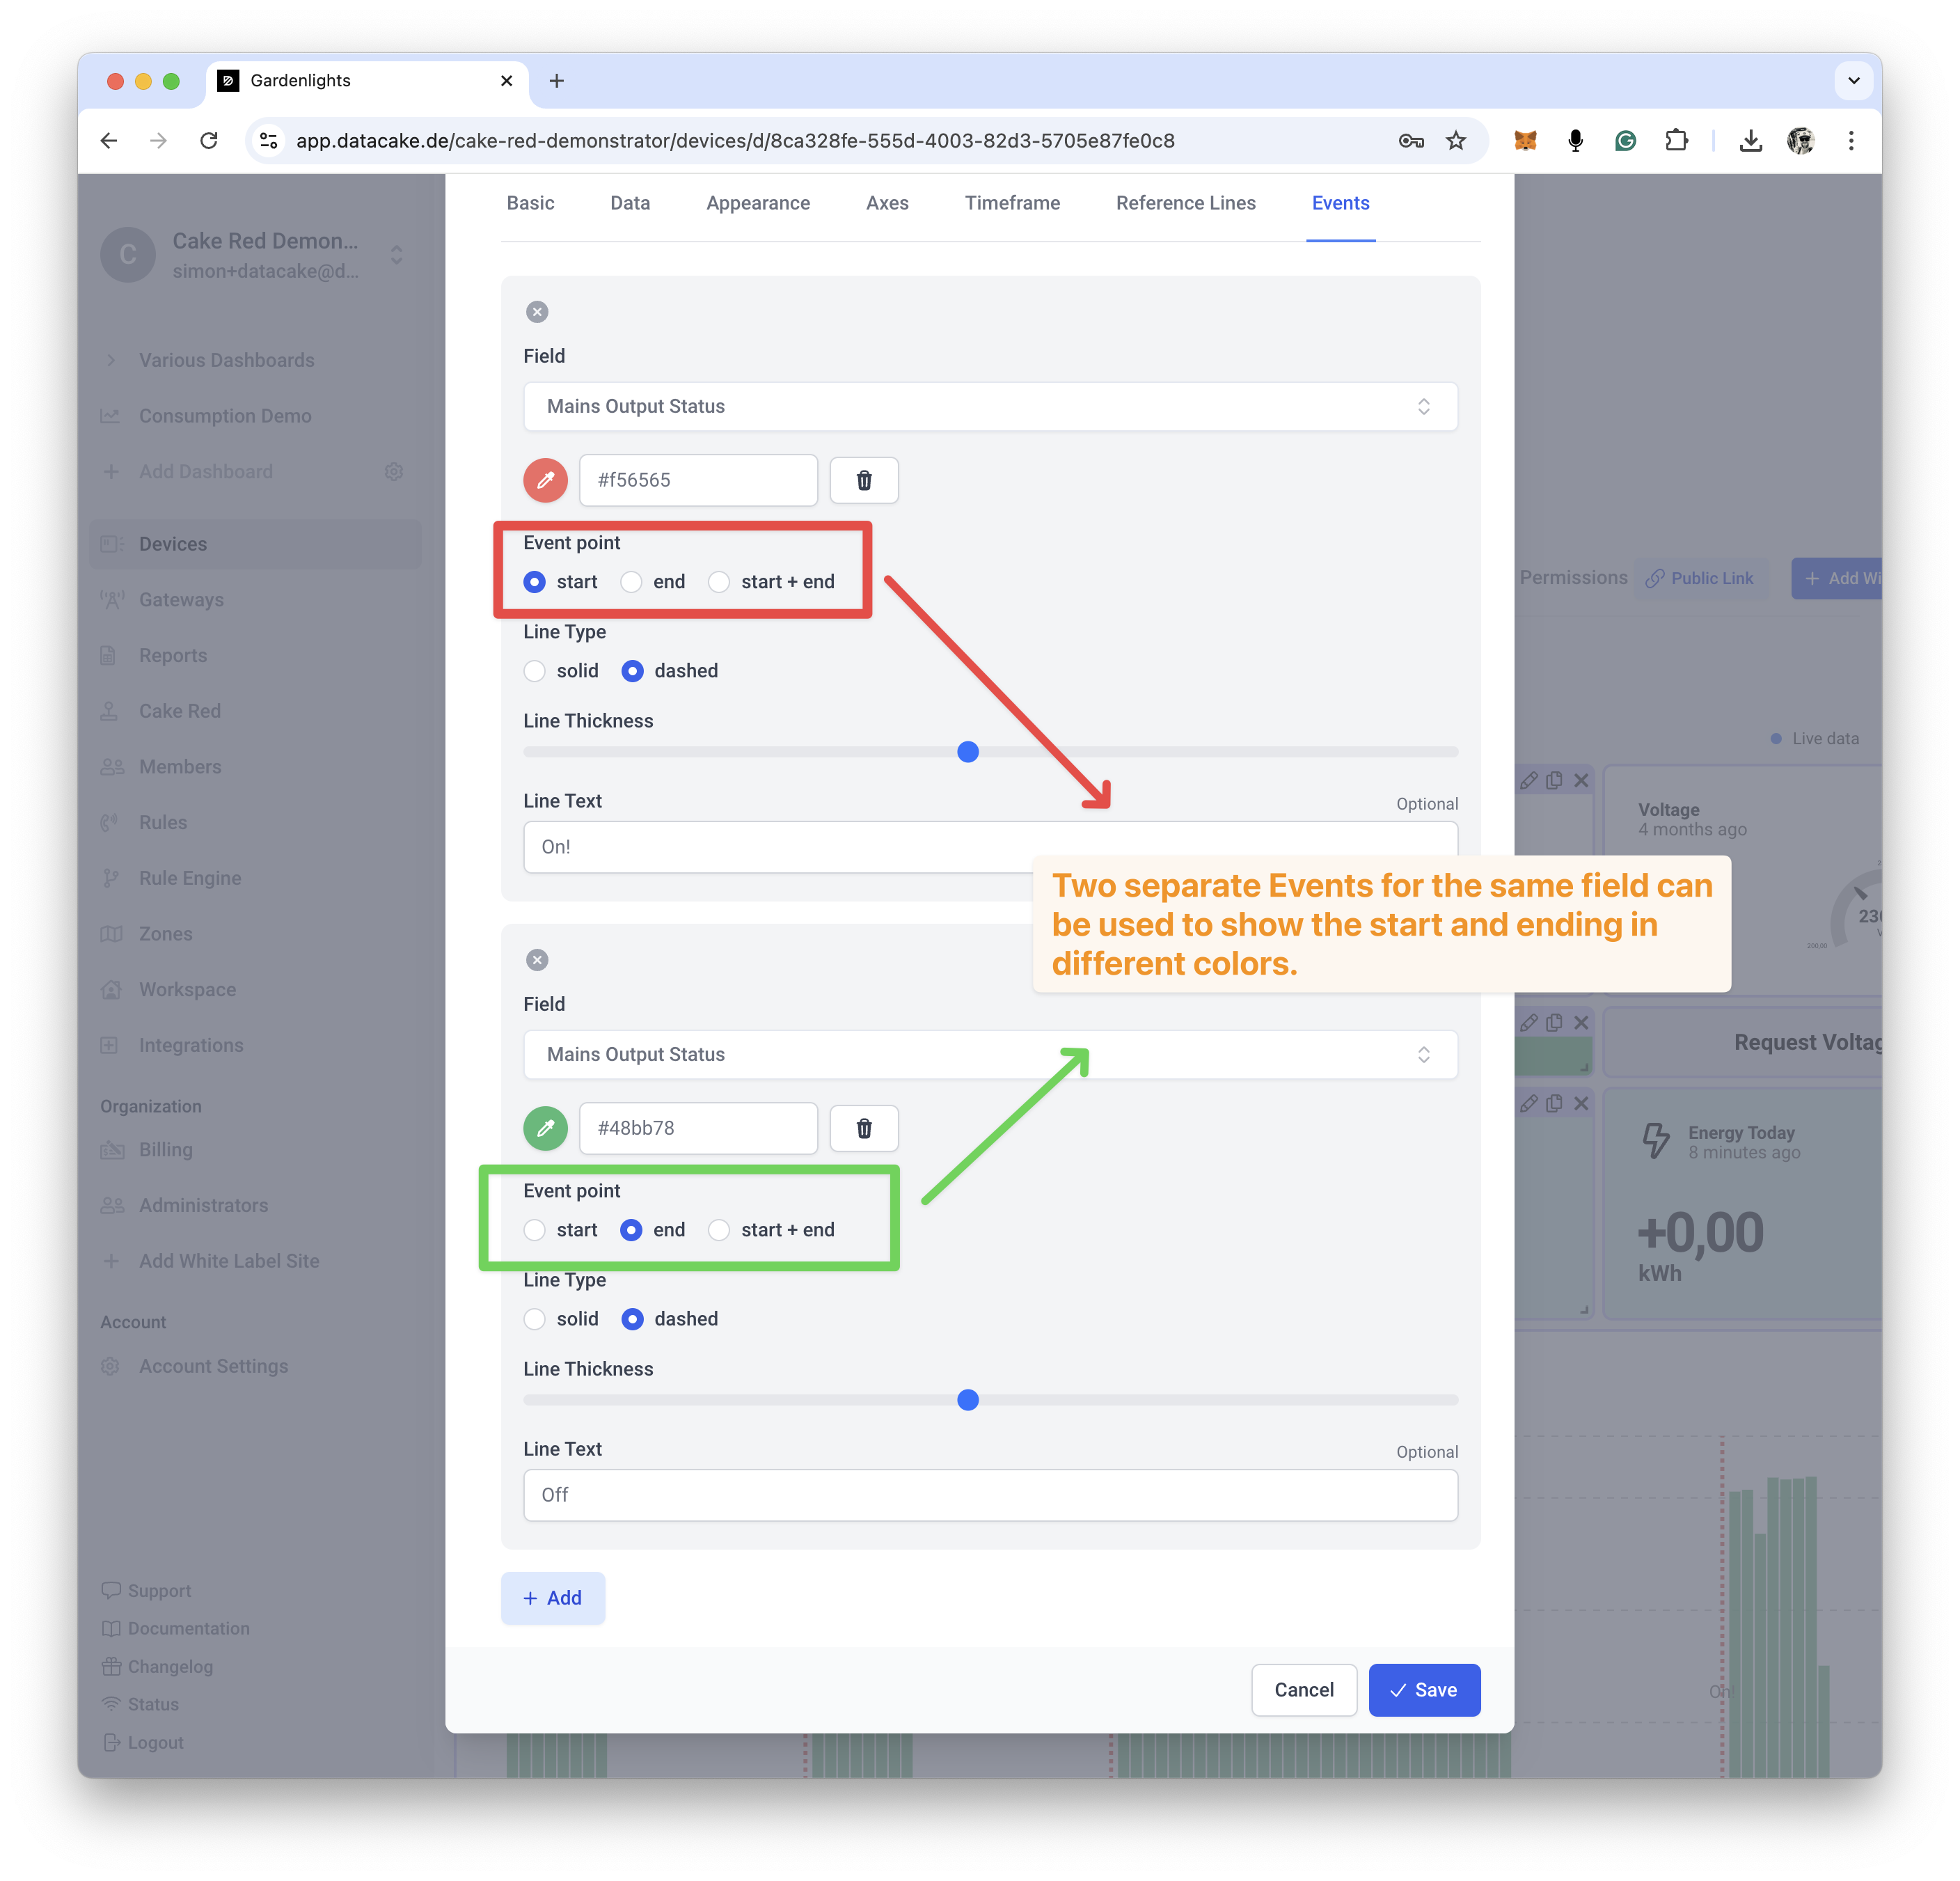Switch to the Basic tab
This screenshot has width=1960, height=1881.
[x=530, y=203]
